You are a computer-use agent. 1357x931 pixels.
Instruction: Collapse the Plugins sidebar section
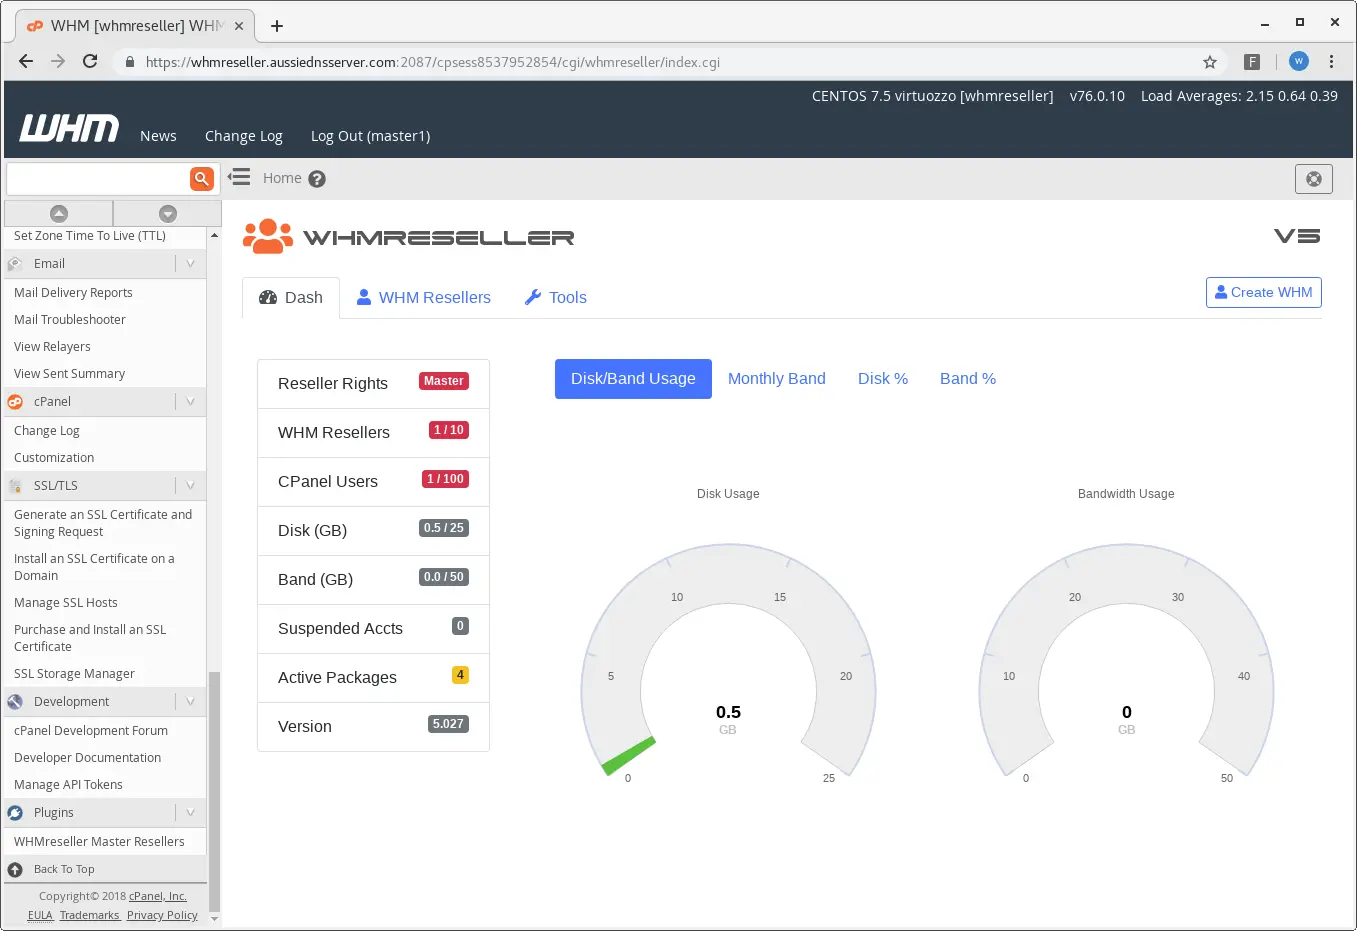click(190, 813)
